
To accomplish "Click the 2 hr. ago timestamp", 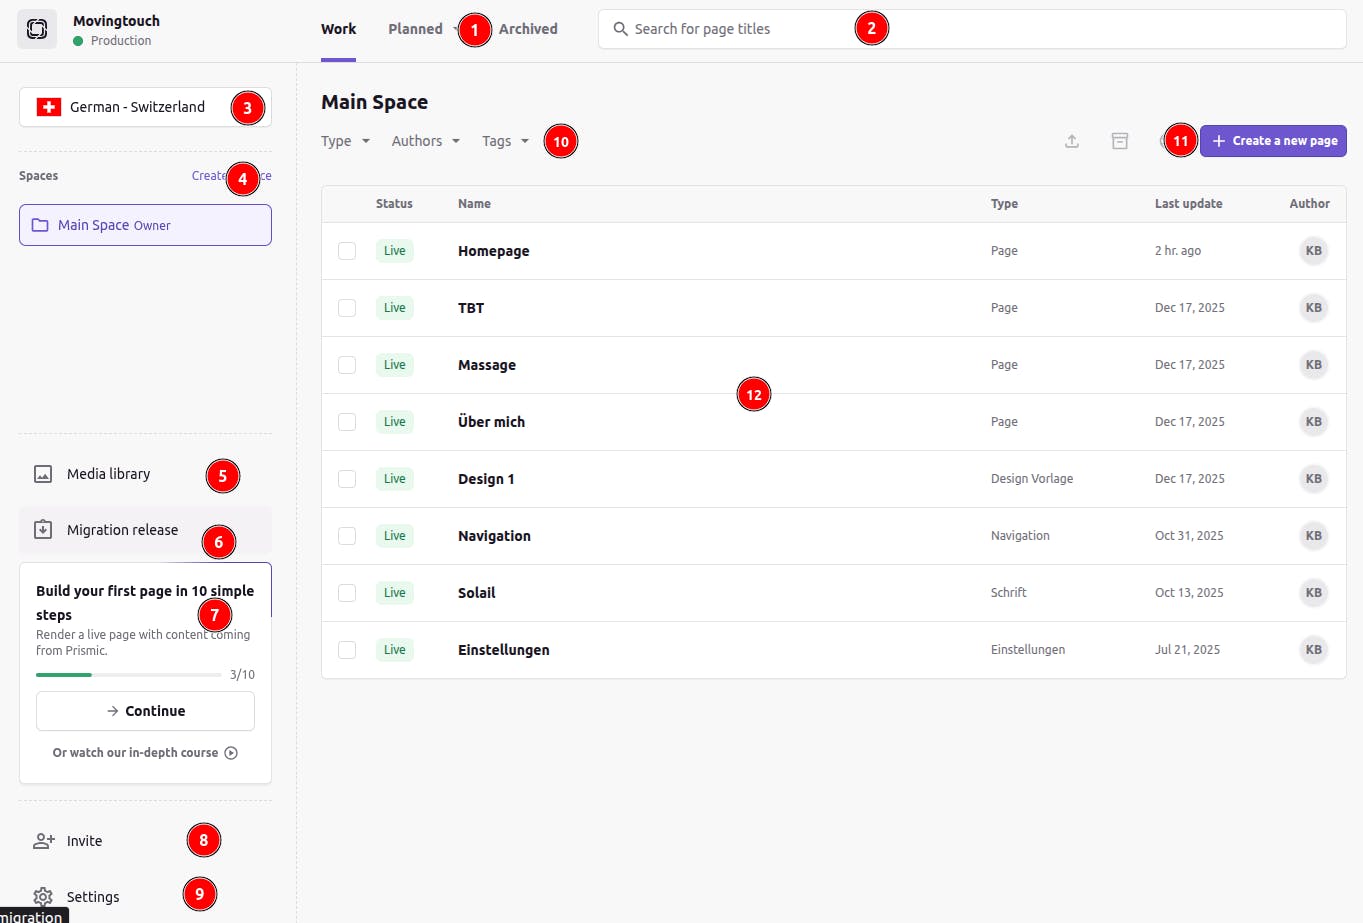I will coord(1178,251).
